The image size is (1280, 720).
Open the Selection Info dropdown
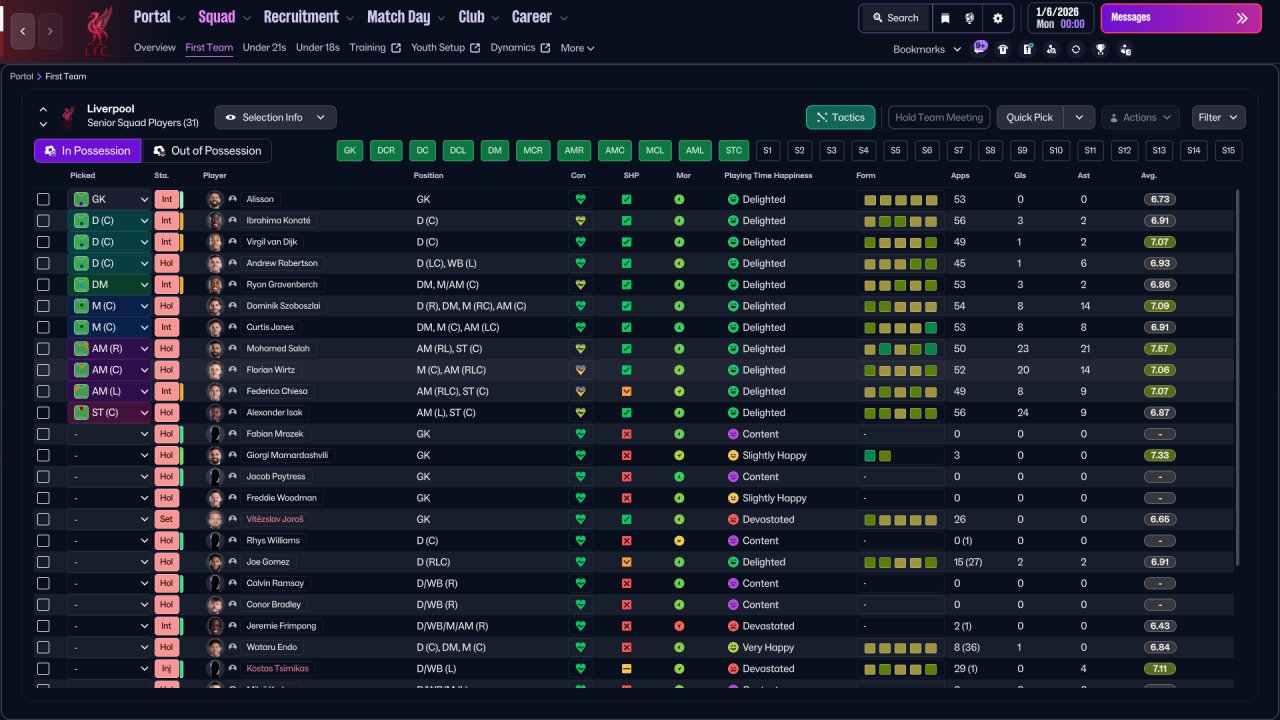(275, 117)
